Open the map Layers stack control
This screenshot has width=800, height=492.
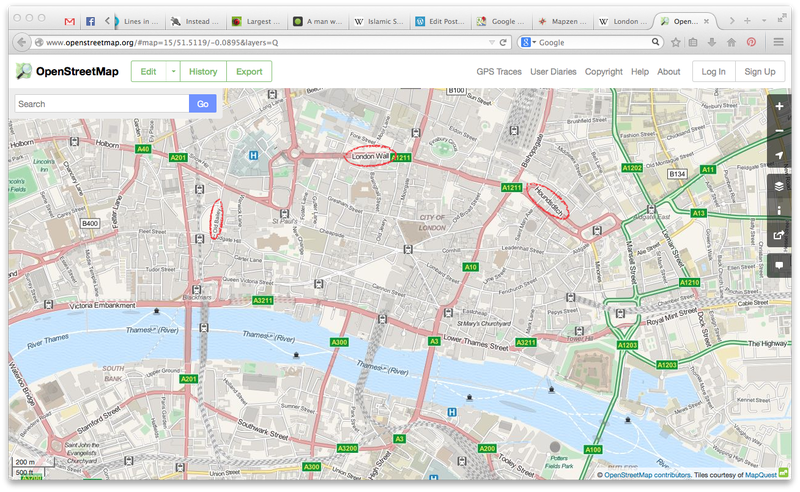(779, 186)
